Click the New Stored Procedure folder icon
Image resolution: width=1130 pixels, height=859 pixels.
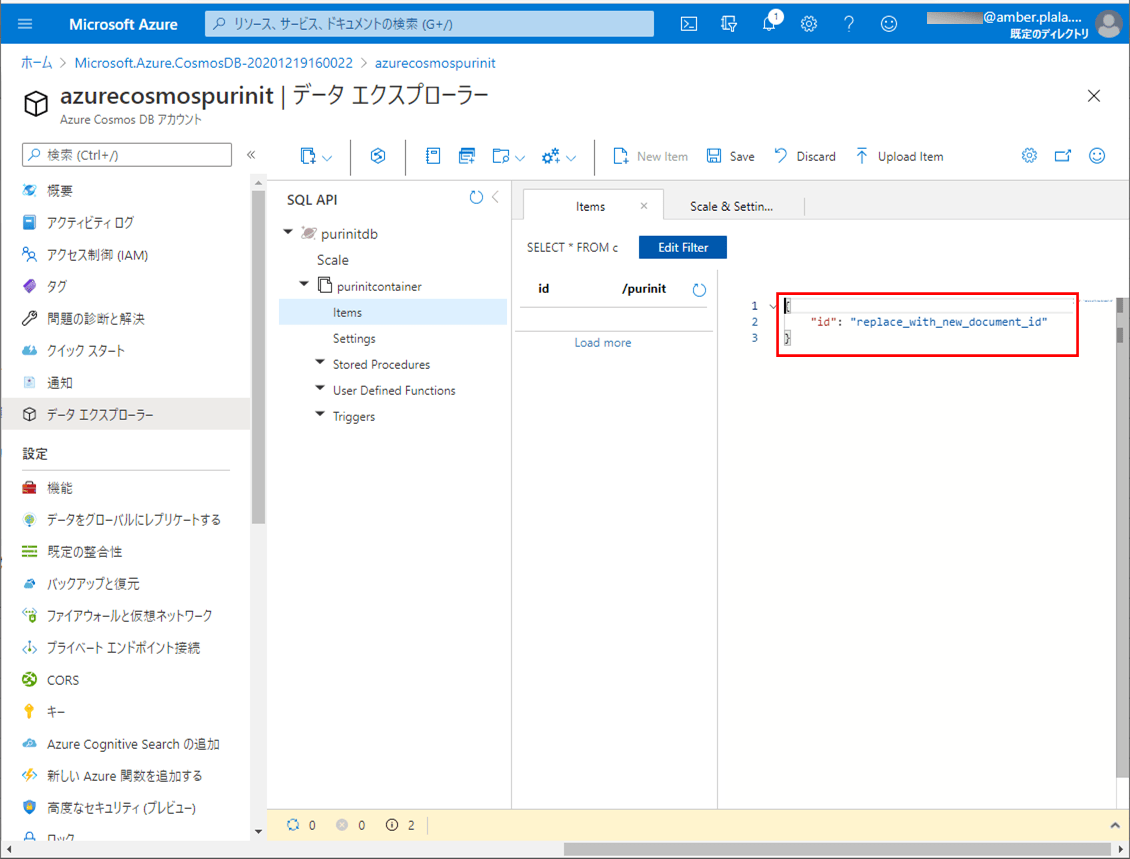point(501,156)
